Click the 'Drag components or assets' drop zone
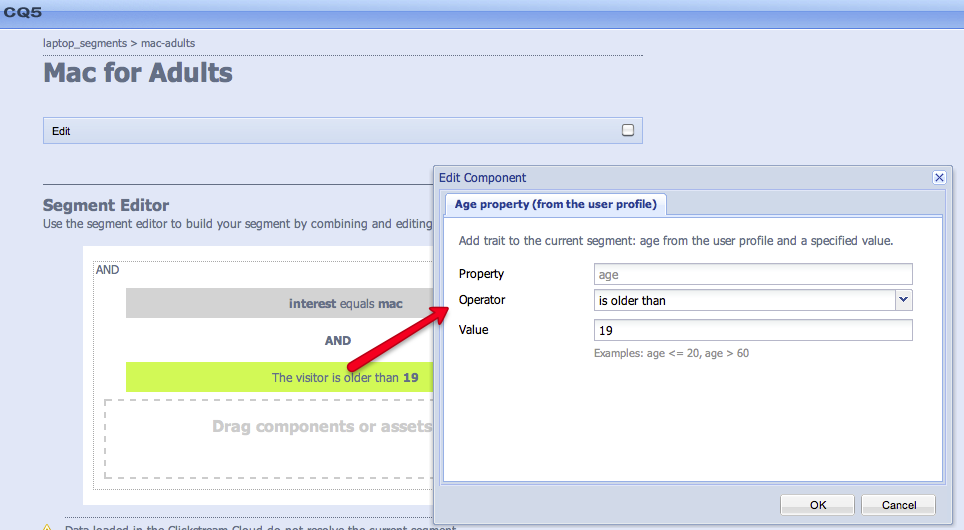The width and height of the screenshot is (964, 530). tap(269, 438)
